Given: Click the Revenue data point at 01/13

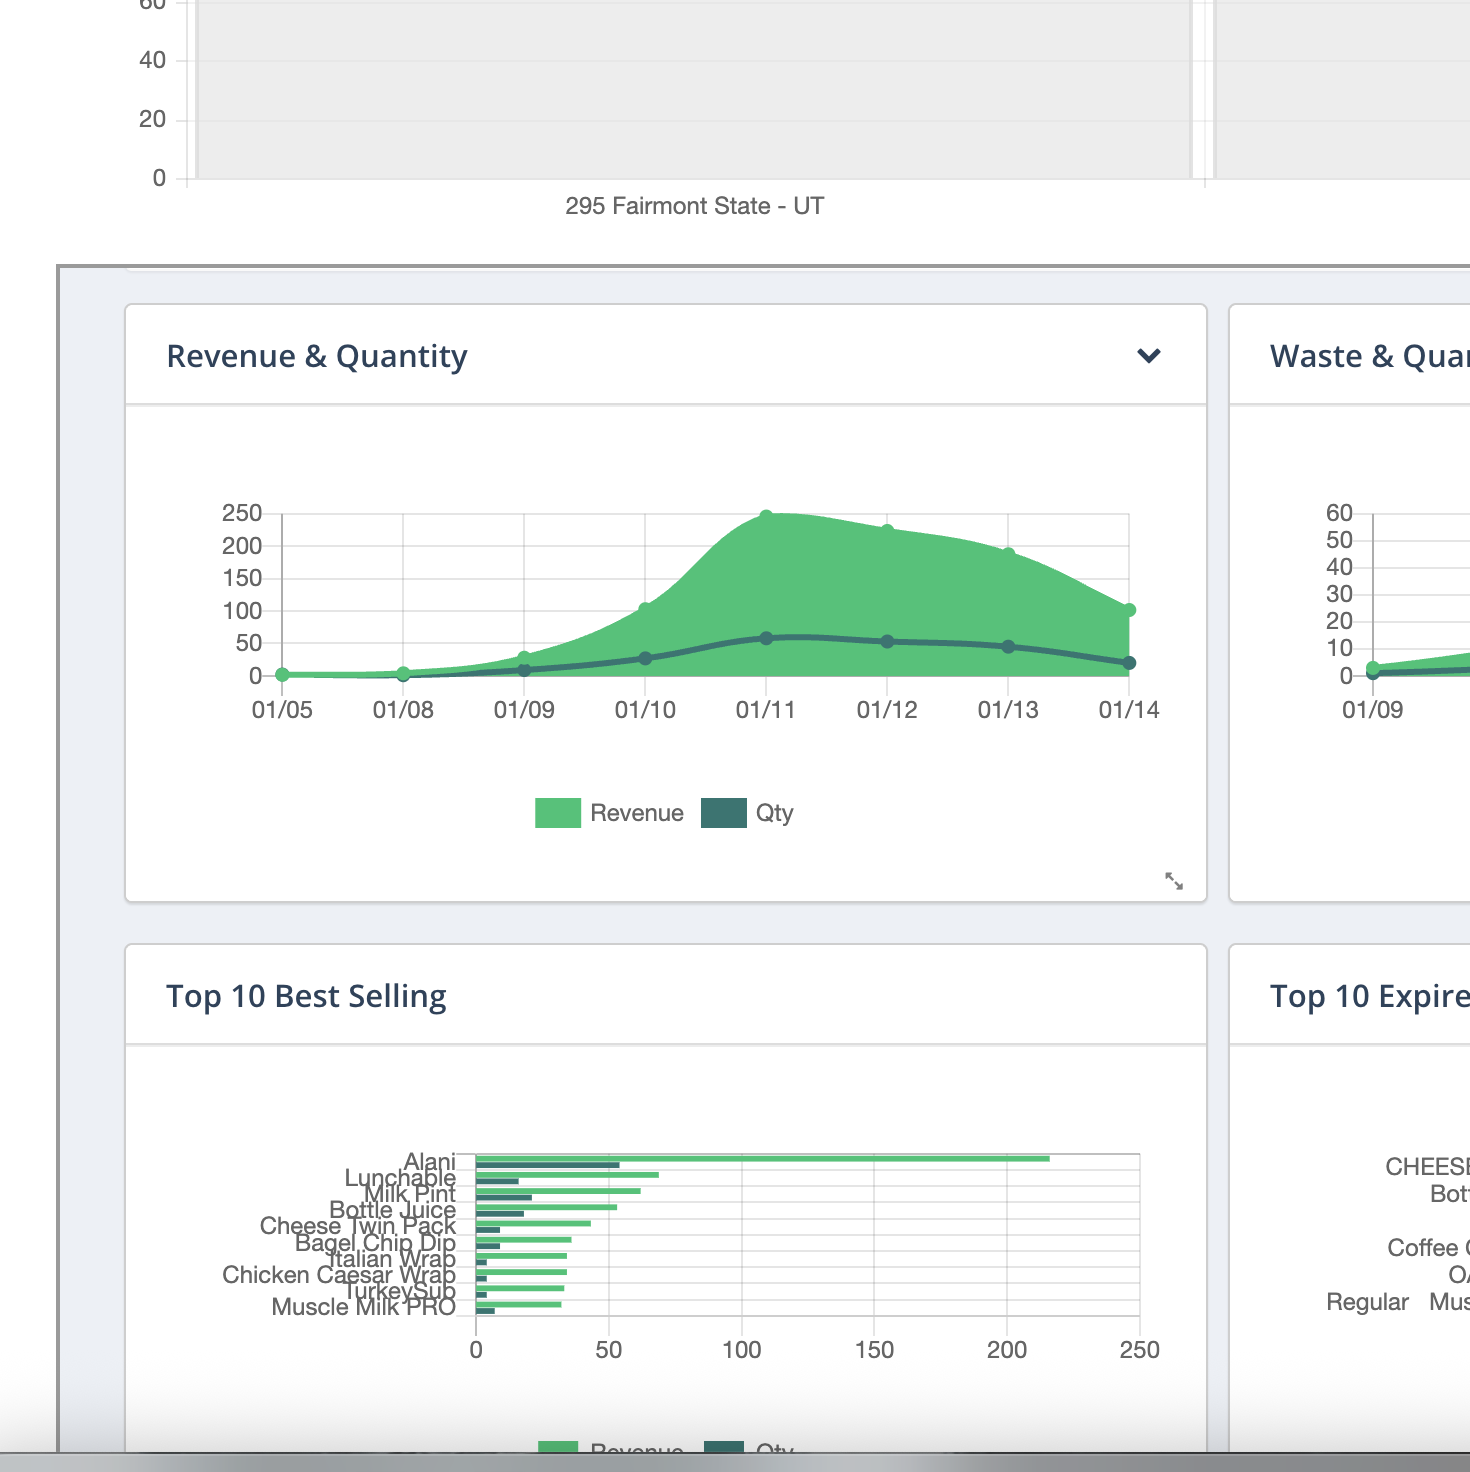Looking at the screenshot, I should coord(1008,553).
